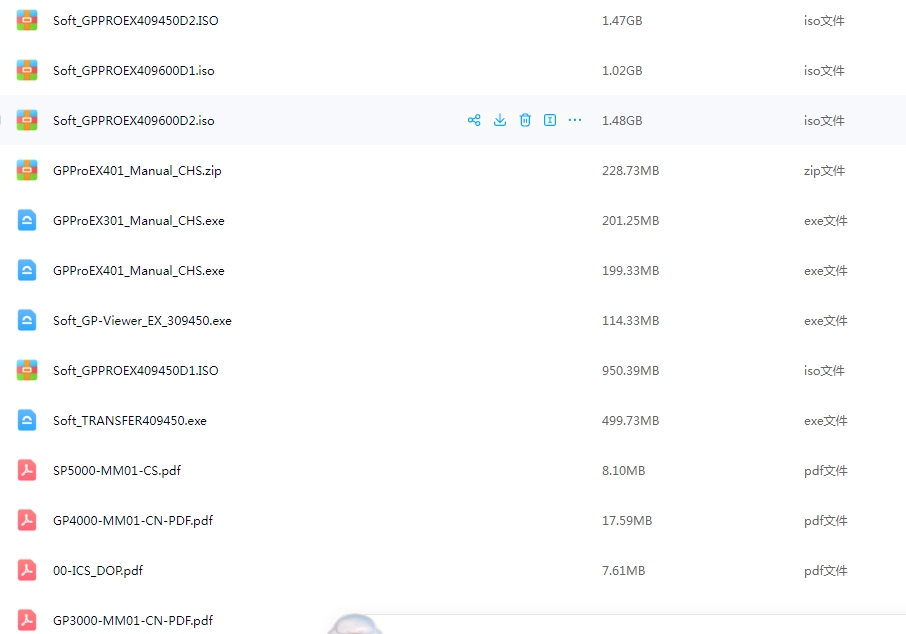Click exe icon beside GPProEX301_Manual_CHS.exe
Image resolution: width=906 pixels, height=634 pixels.
[27, 220]
